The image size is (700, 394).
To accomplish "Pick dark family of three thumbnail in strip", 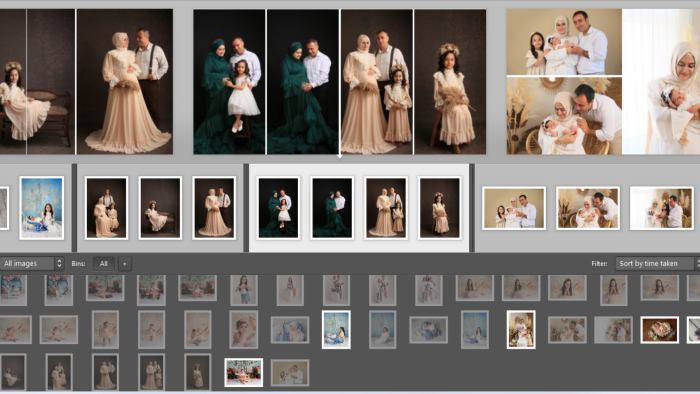I will (106, 207).
